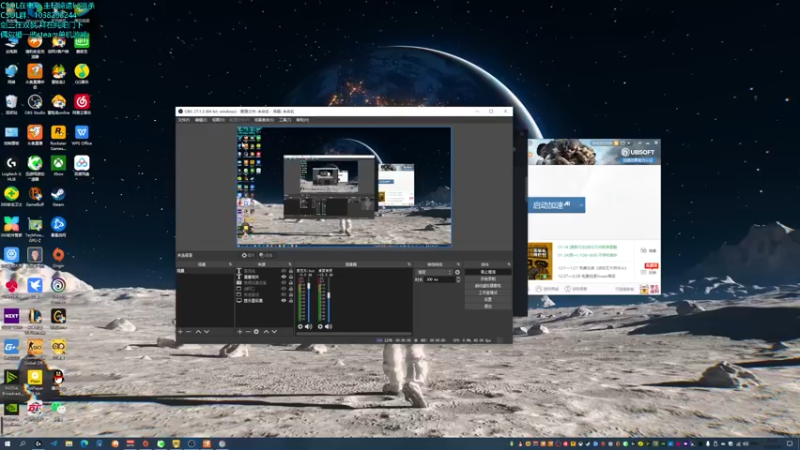Mute the second mixer channel speaker icon

point(329,327)
